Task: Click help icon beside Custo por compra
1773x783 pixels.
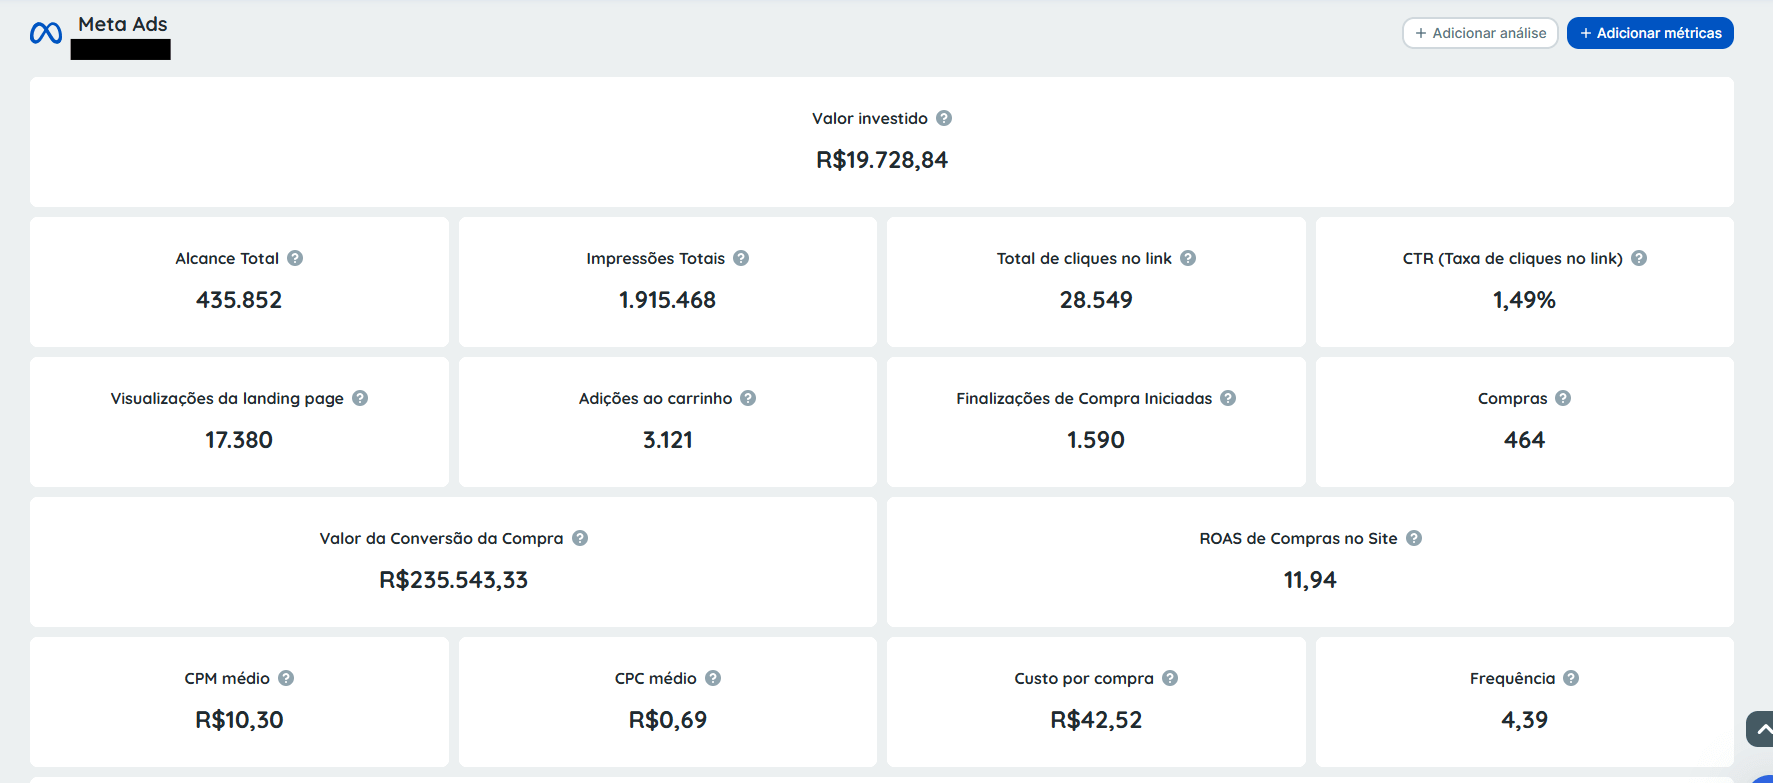Action: tap(1170, 678)
